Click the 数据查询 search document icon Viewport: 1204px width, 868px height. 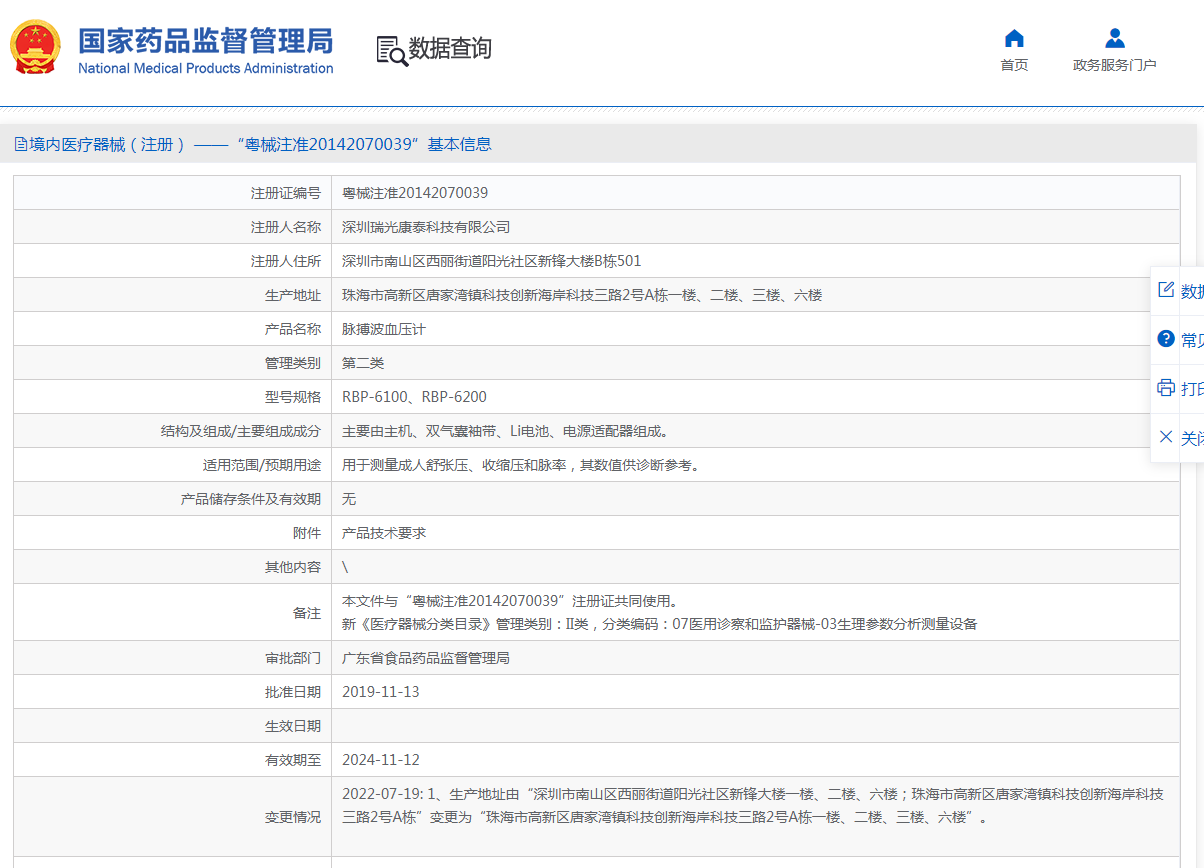point(392,50)
